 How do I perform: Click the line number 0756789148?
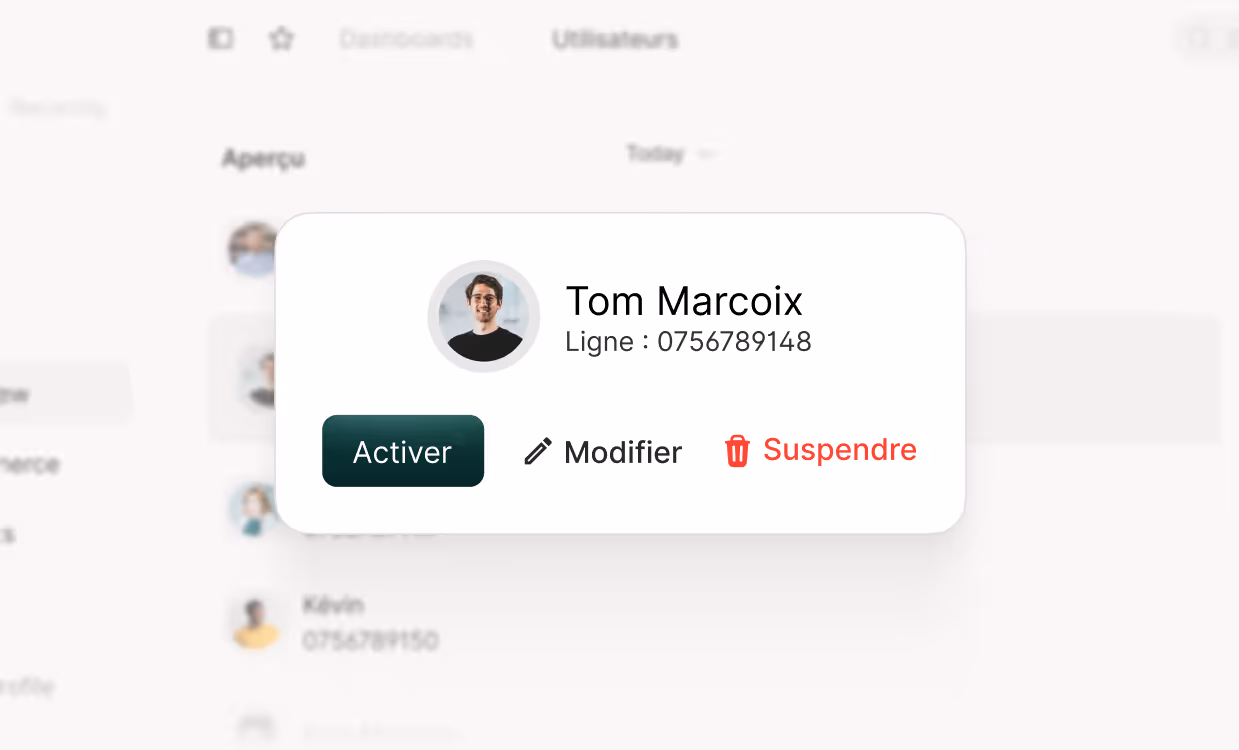(x=734, y=342)
